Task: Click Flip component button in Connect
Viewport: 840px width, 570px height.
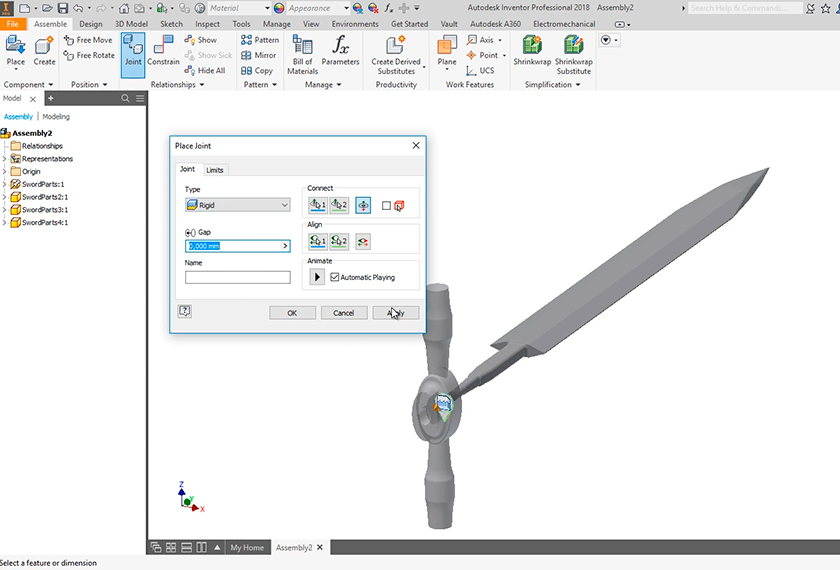Action: click(363, 205)
